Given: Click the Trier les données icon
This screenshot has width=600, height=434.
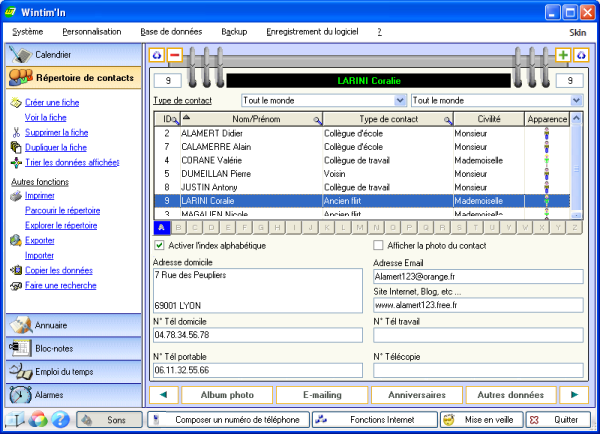Looking at the screenshot, I should point(16,163).
